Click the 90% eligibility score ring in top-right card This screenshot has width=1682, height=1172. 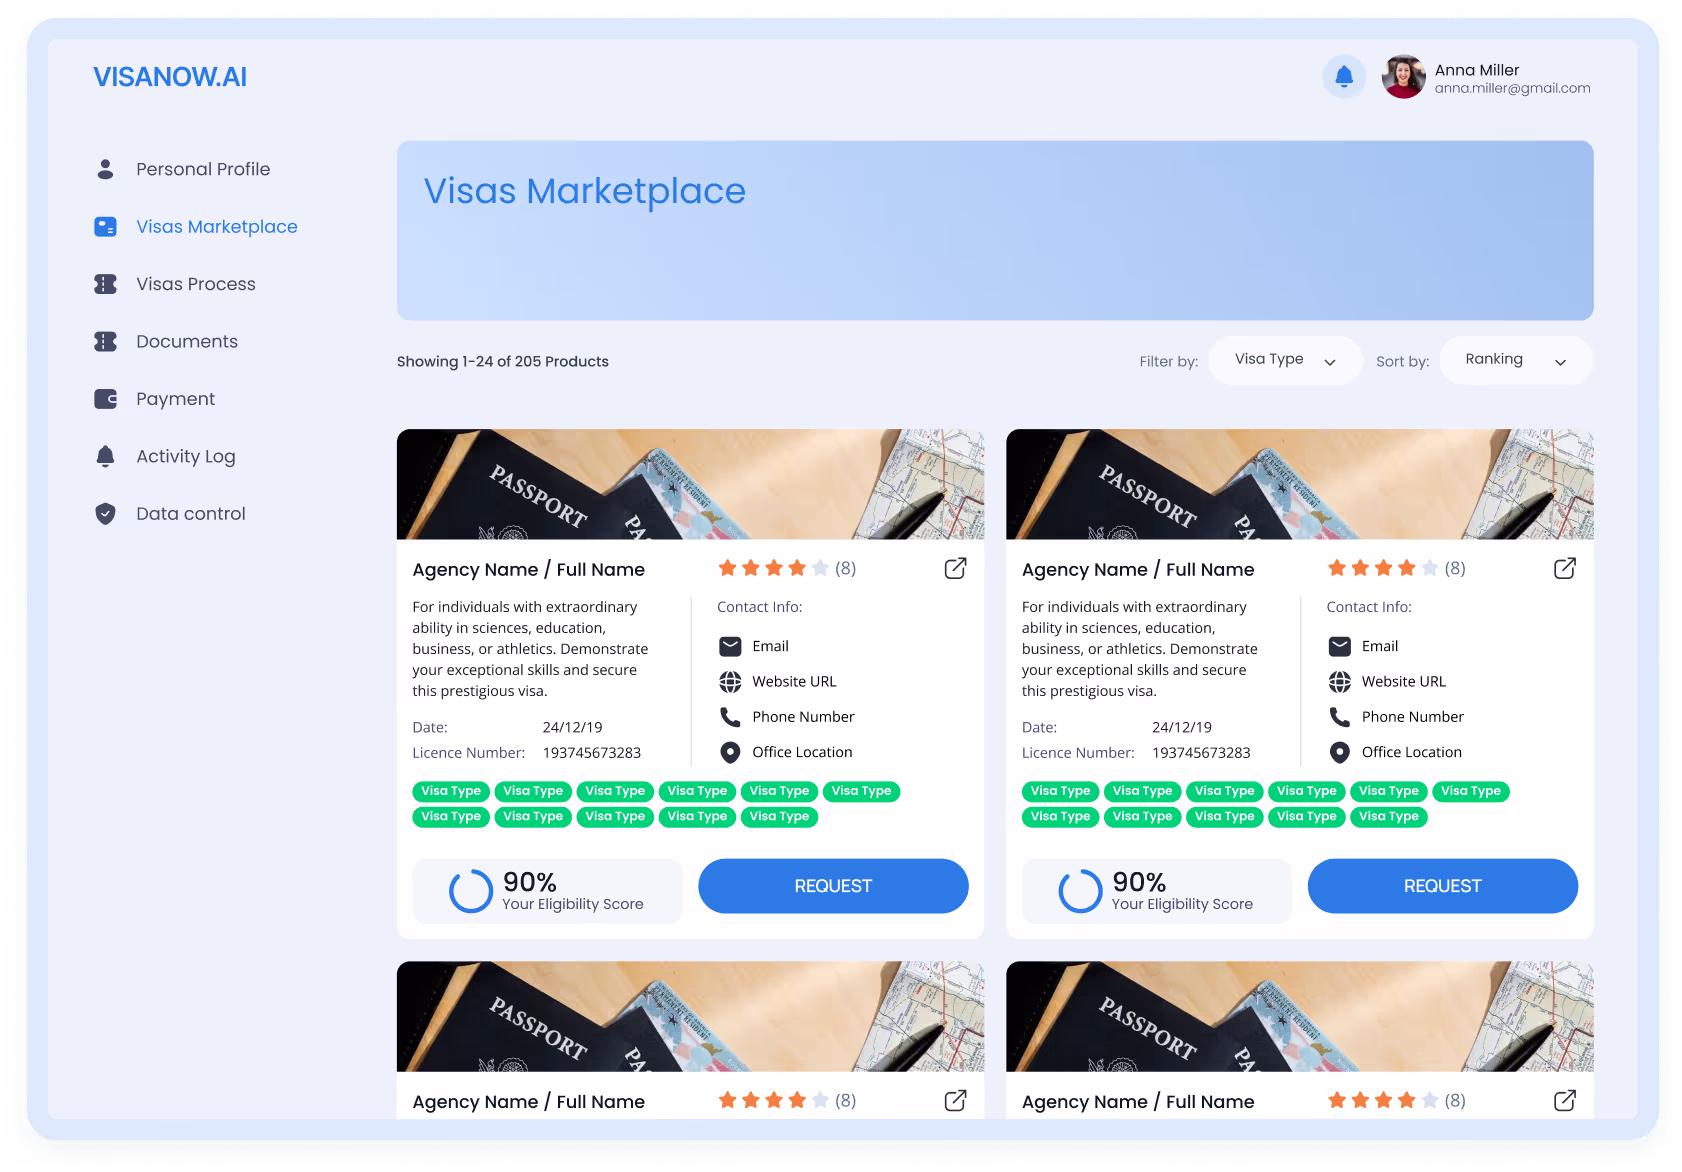pyautogui.click(x=1080, y=890)
